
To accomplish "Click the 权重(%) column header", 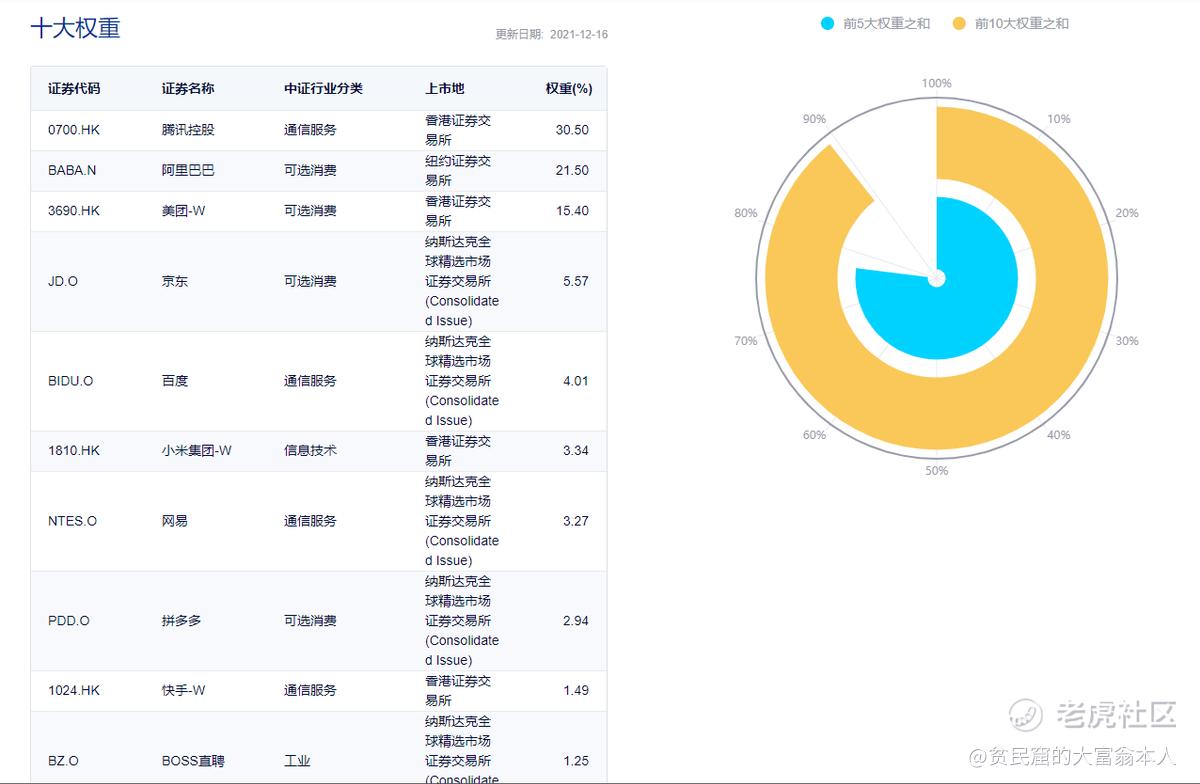I will [x=569, y=89].
